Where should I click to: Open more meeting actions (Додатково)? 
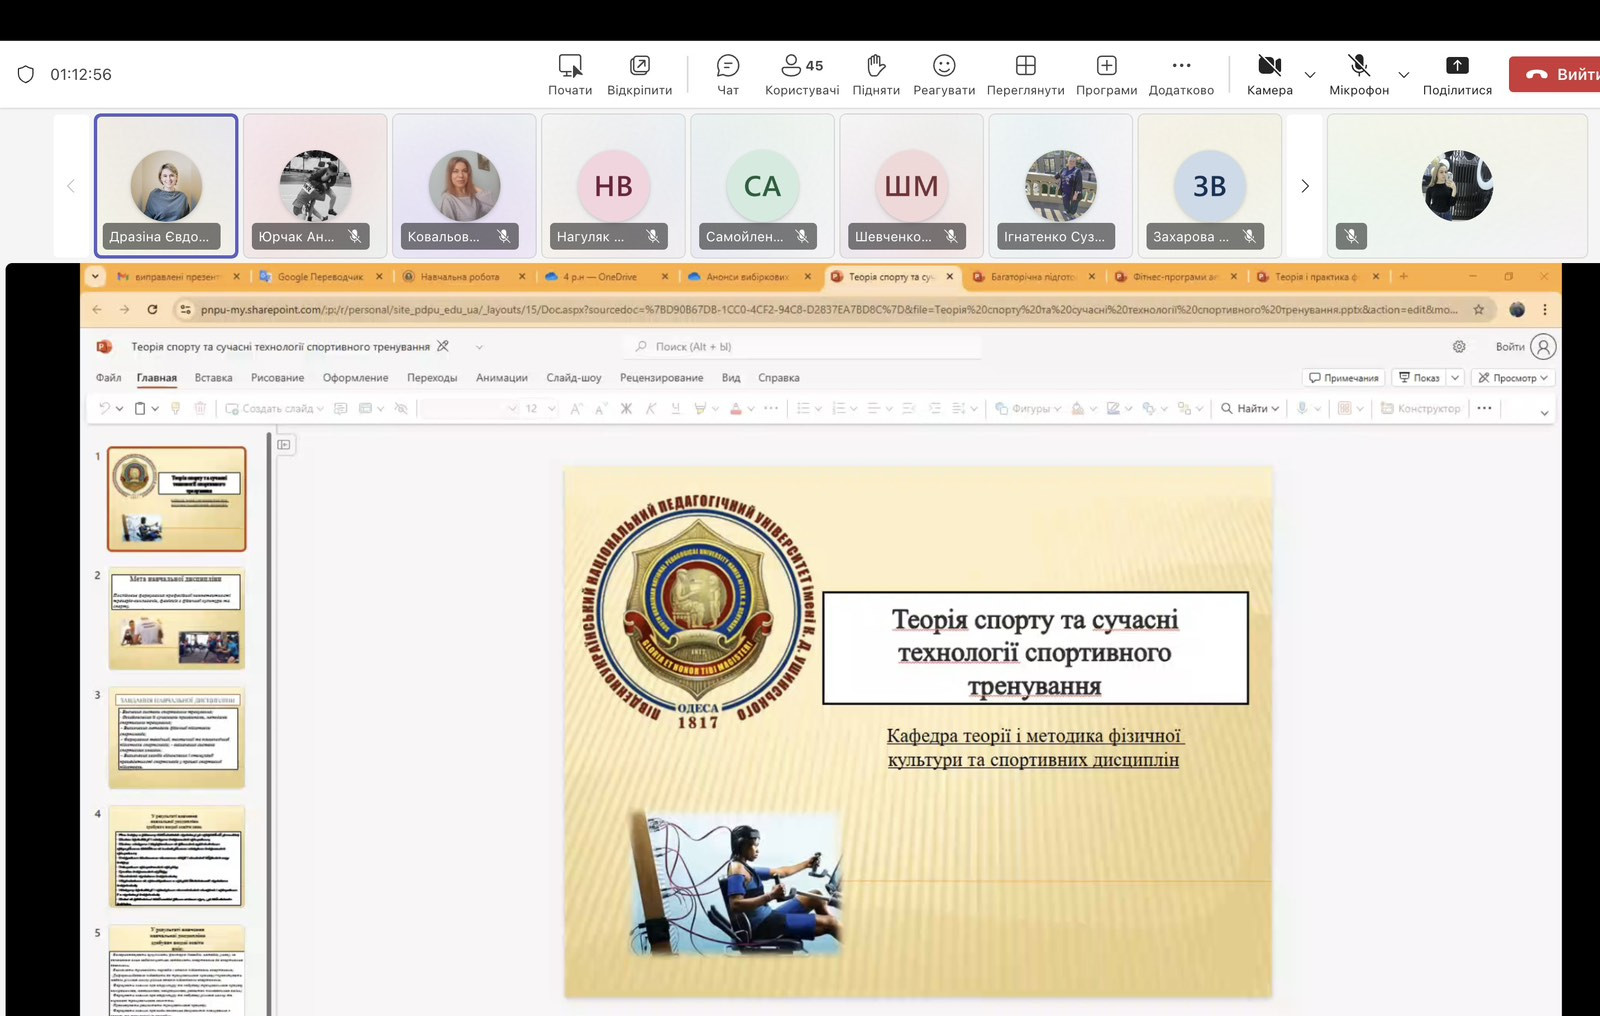[1181, 75]
